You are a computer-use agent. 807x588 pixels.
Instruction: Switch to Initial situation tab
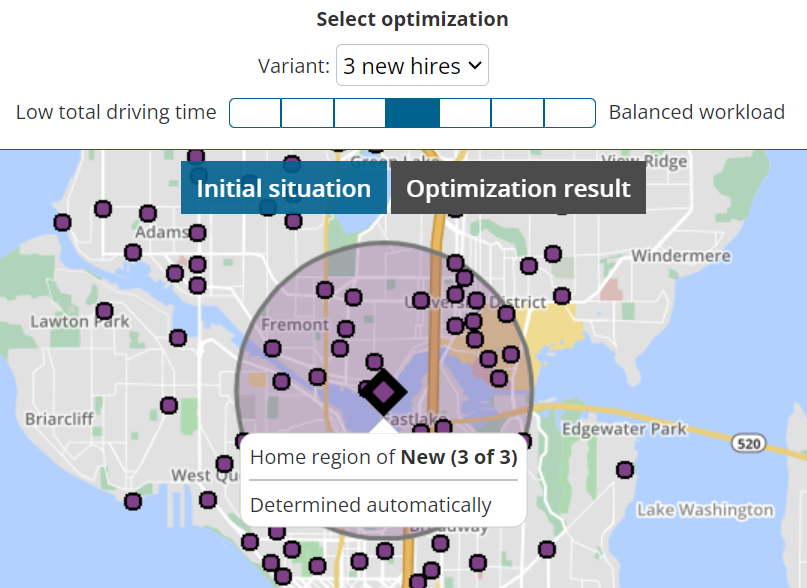284,188
